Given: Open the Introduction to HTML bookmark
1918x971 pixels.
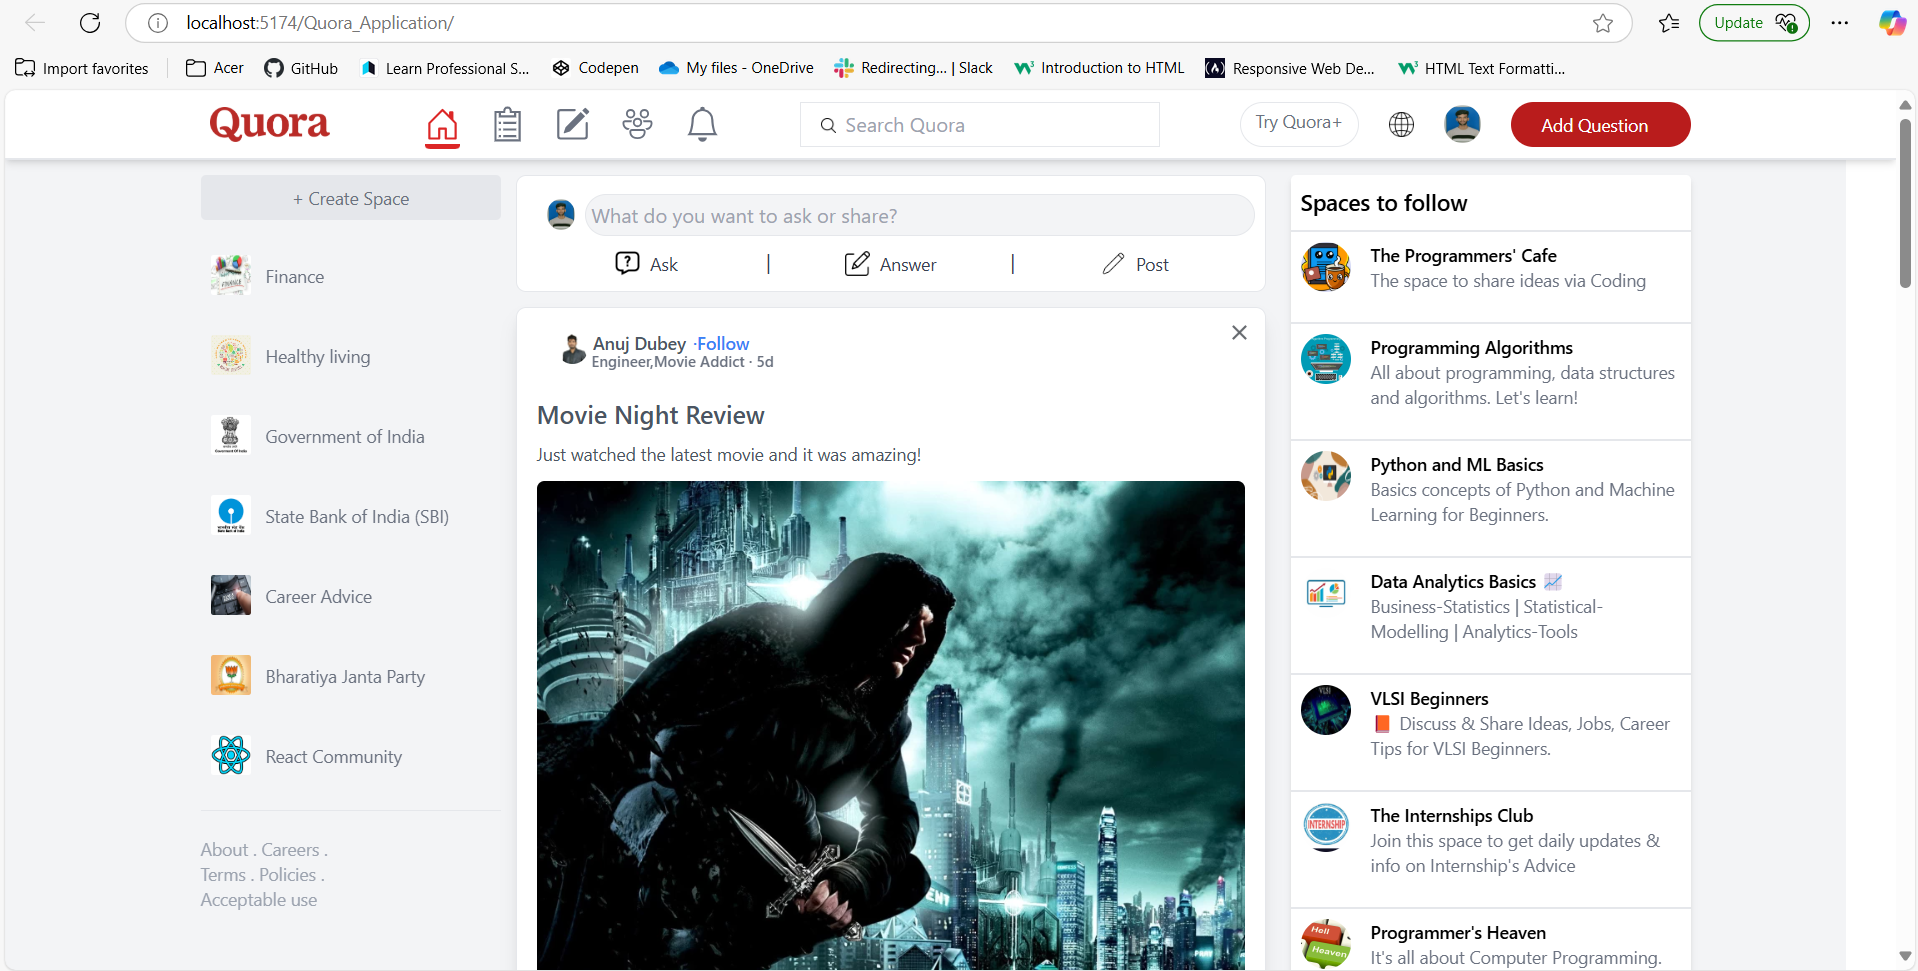Looking at the screenshot, I should (1099, 68).
